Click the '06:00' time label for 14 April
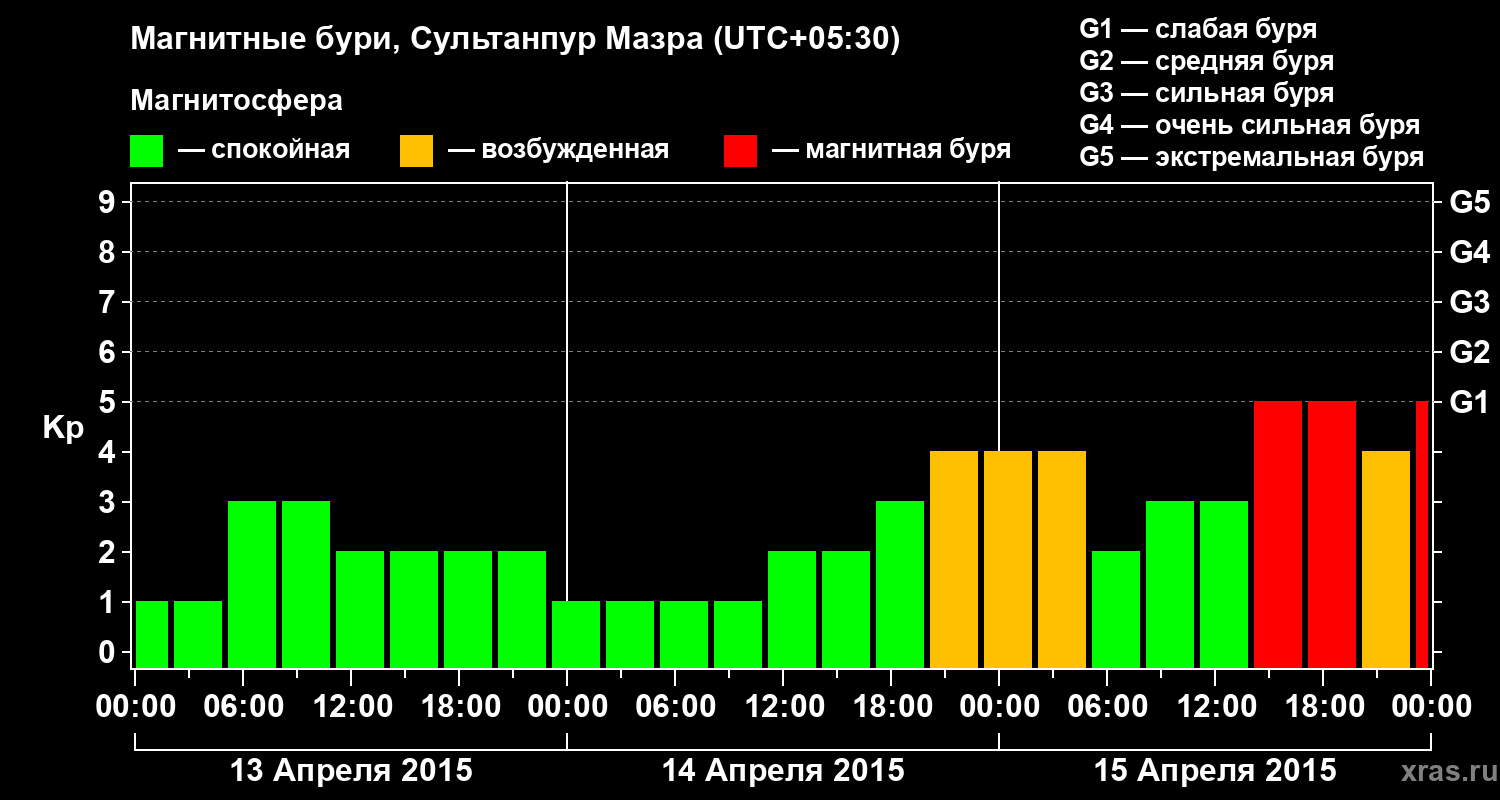The height and width of the screenshot is (800, 1500). (675, 706)
